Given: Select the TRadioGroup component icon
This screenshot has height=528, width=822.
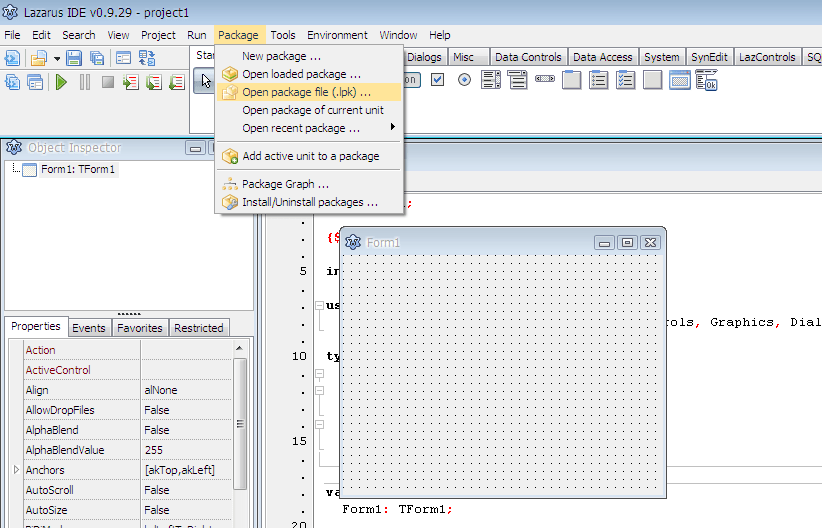Looking at the screenshot, I should click(598, 80).
